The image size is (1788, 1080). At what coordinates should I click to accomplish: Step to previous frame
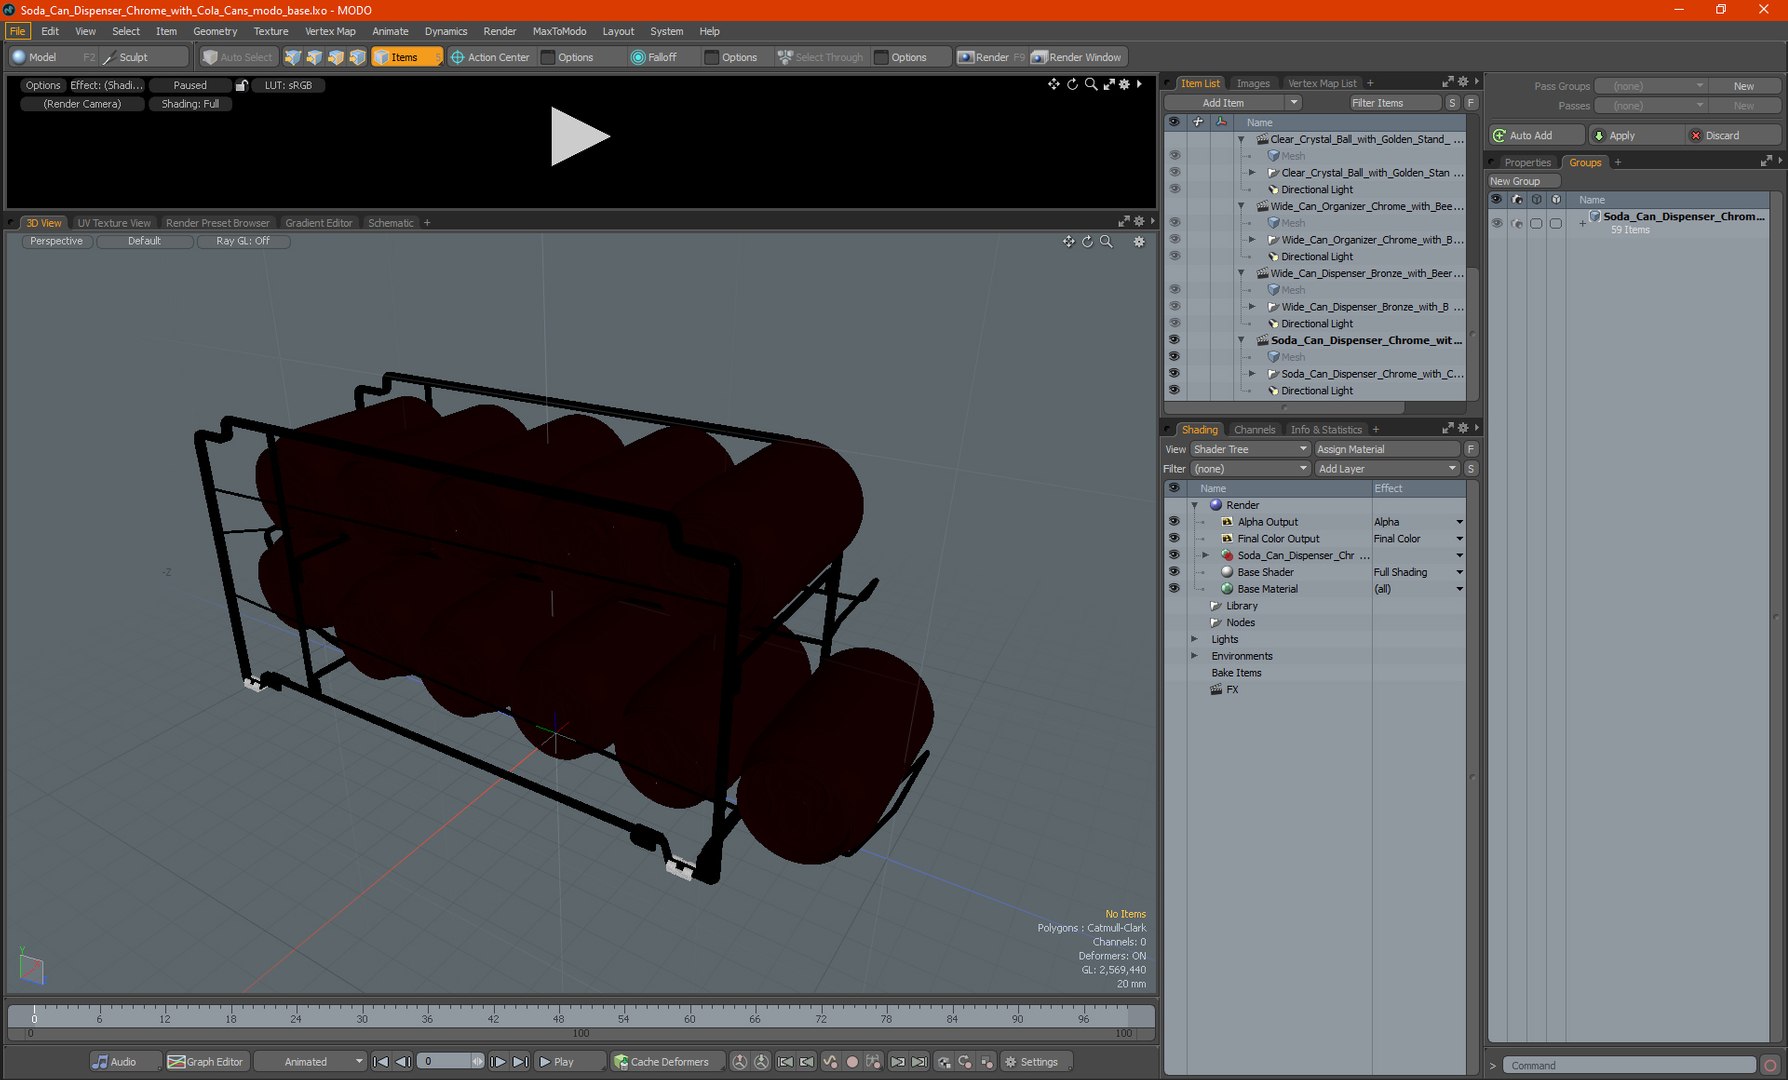pos(403,1061)
